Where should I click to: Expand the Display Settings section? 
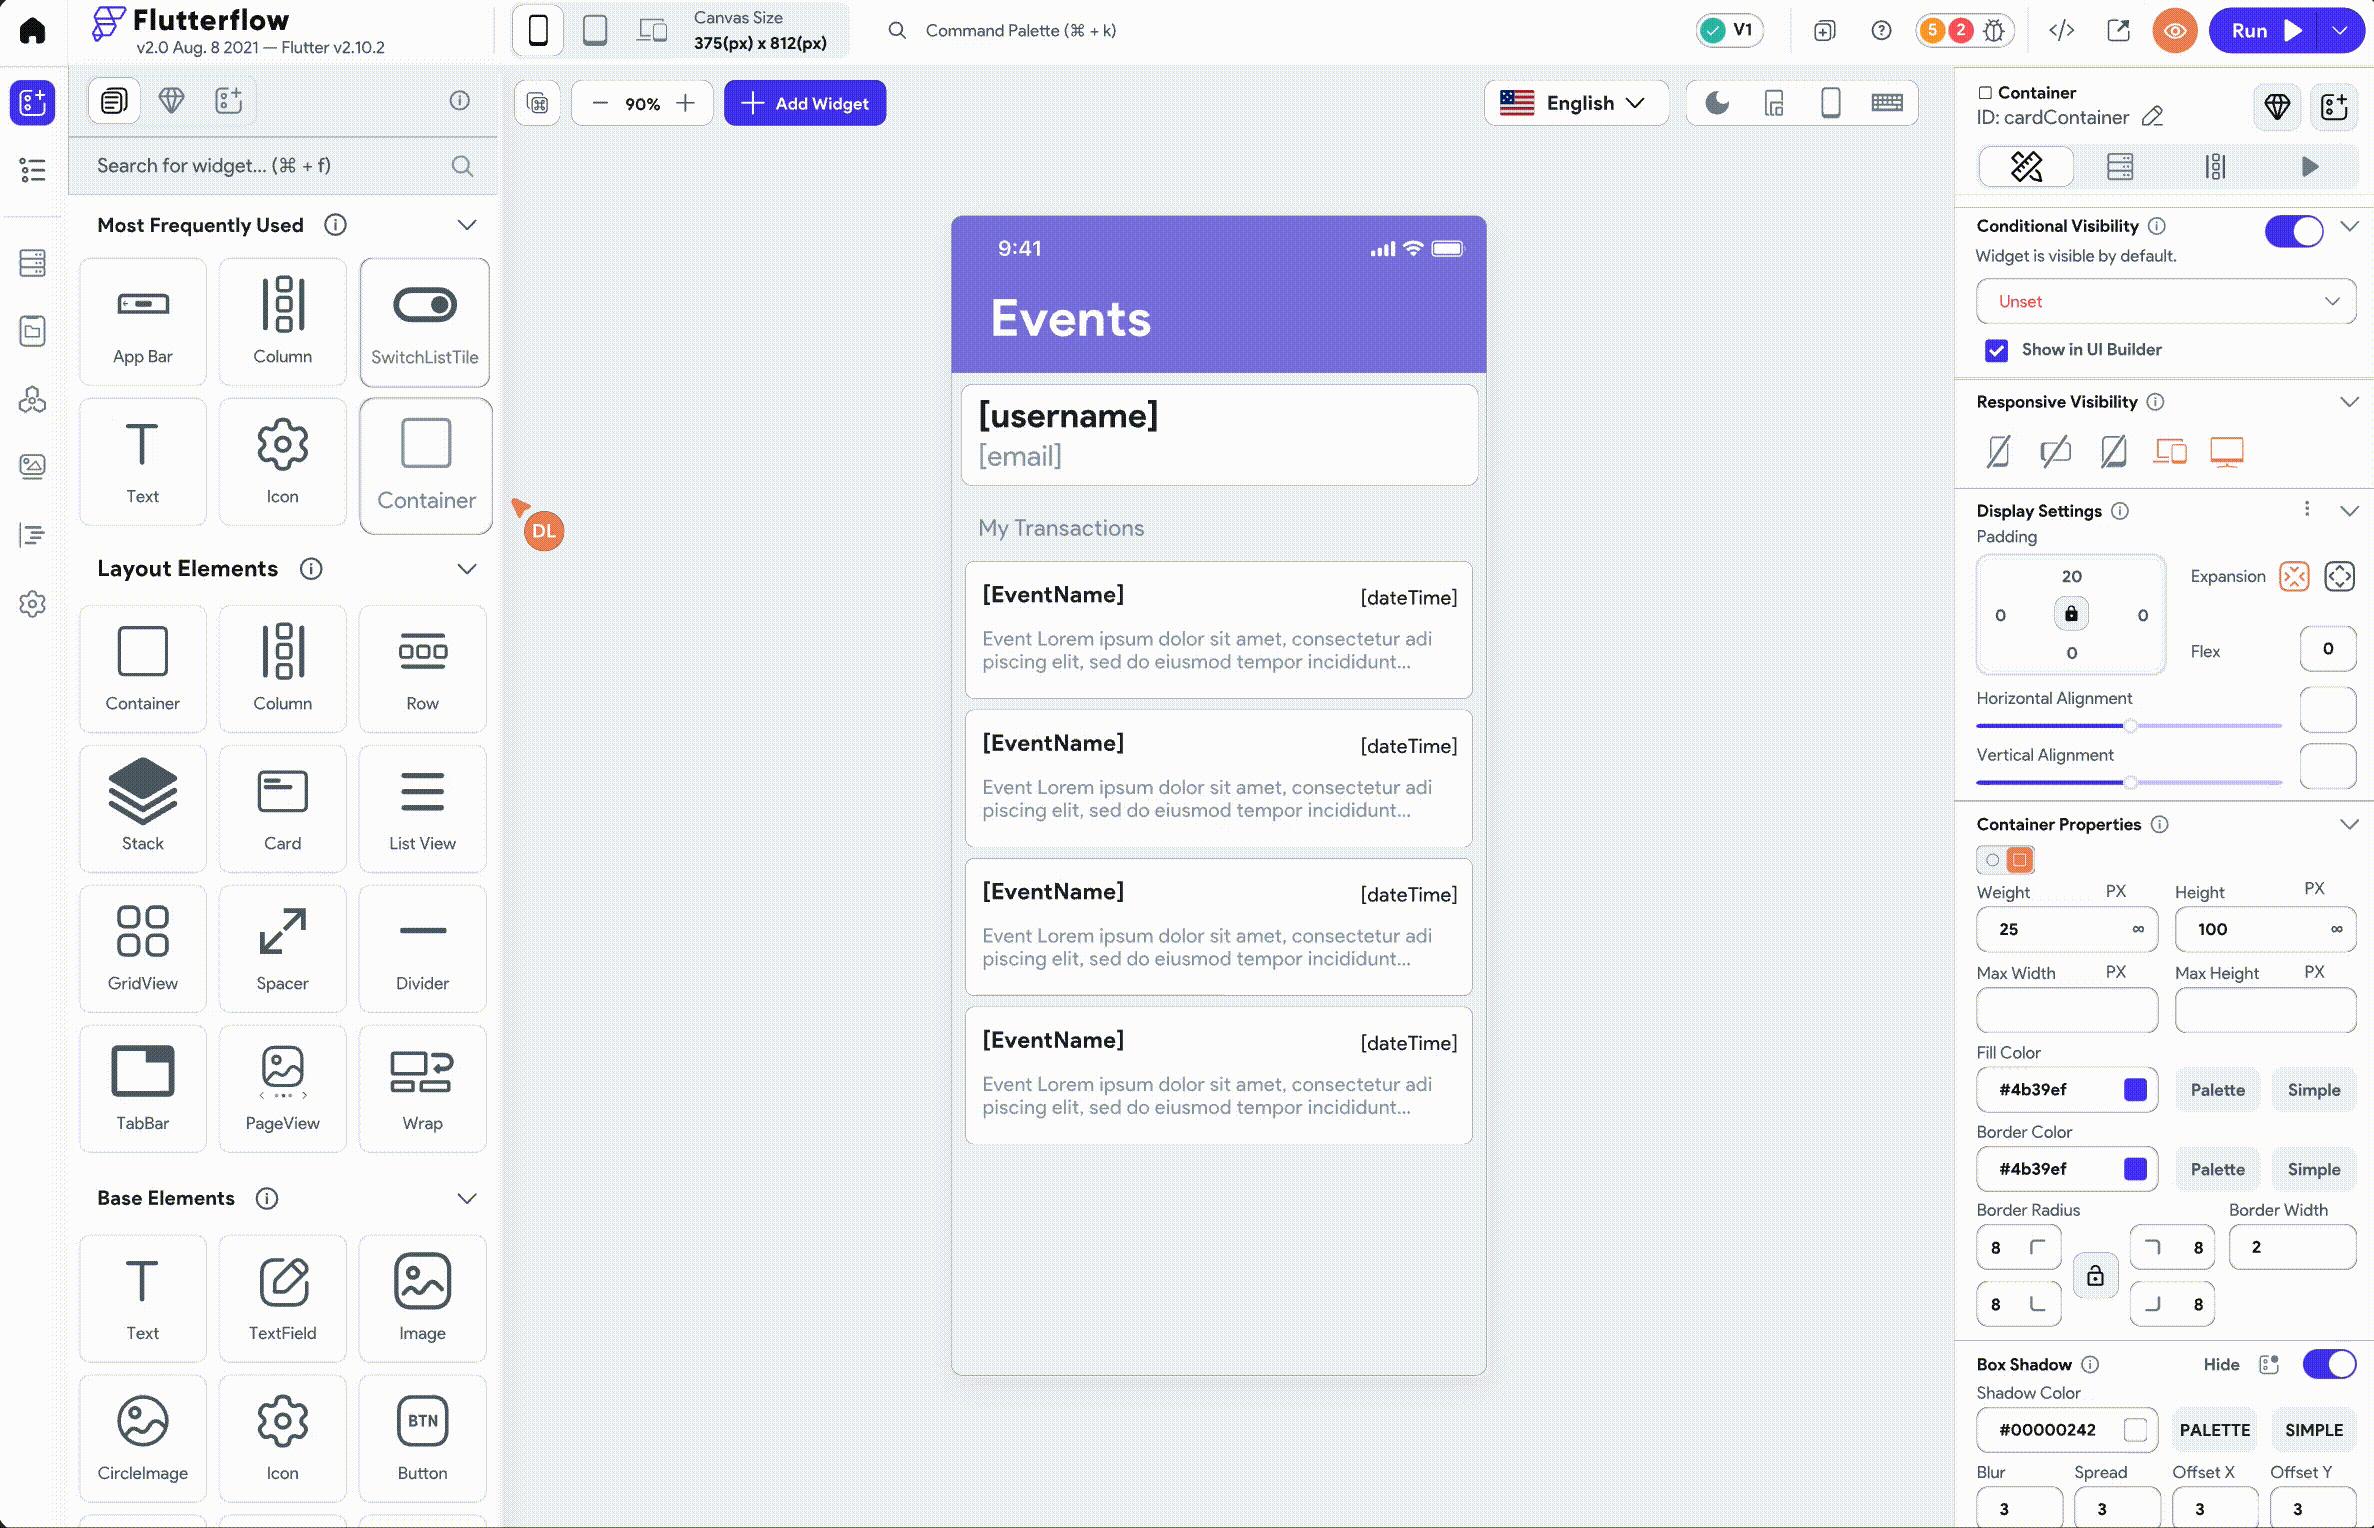(x=2353, y=509)
